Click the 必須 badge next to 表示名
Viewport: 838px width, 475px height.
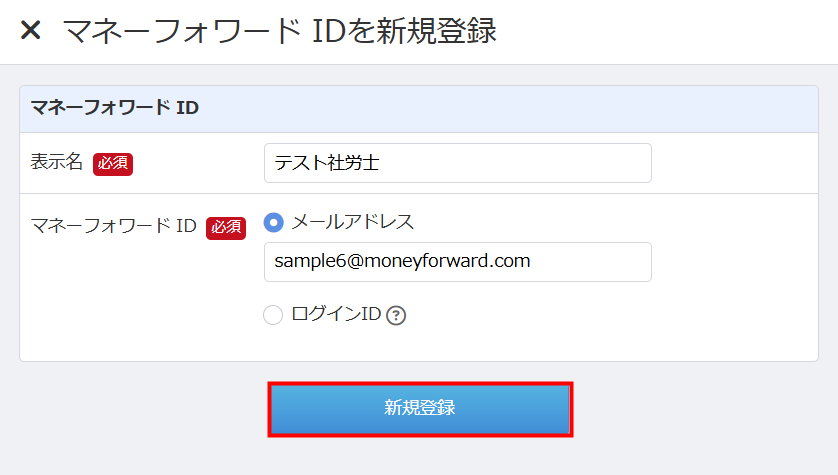pos(113,163)
